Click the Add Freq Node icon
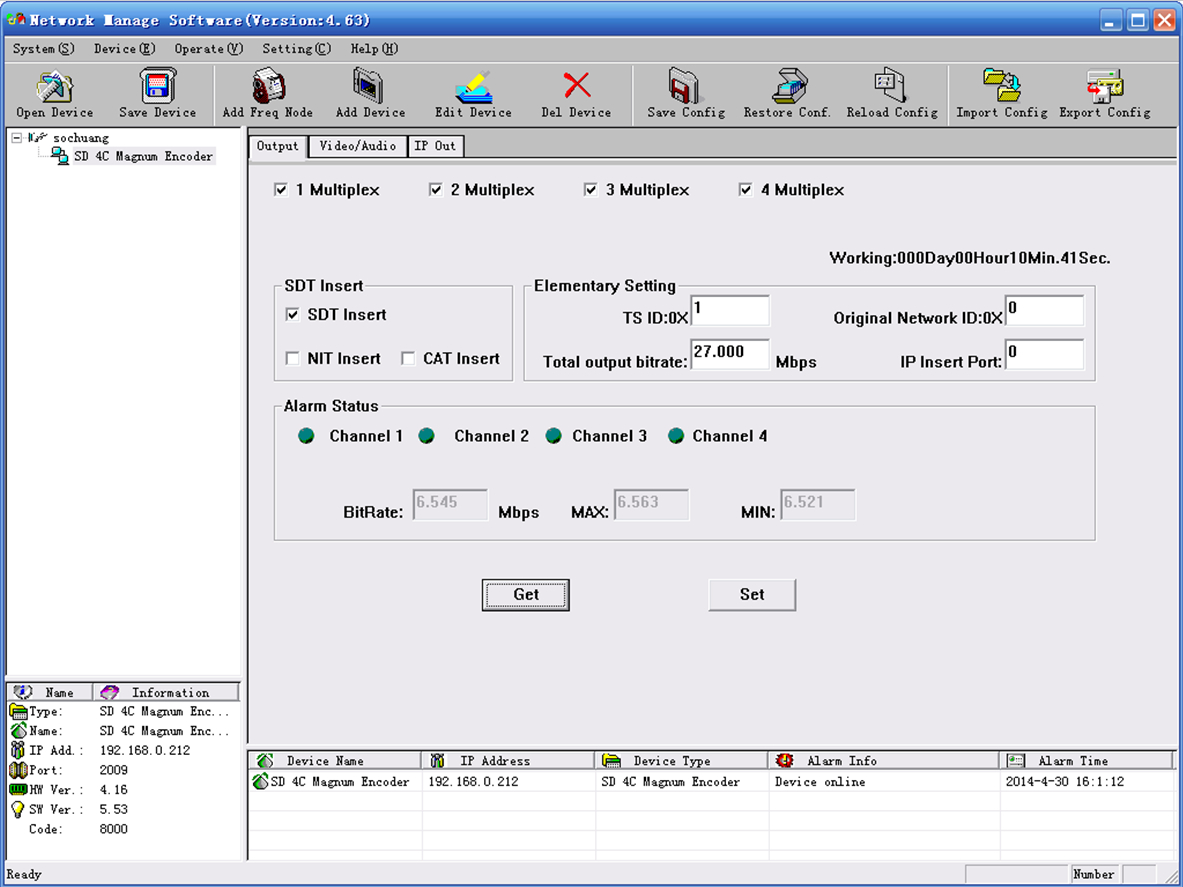The image size is (1183, 887). pyautogui.click(x=267, y=86)
